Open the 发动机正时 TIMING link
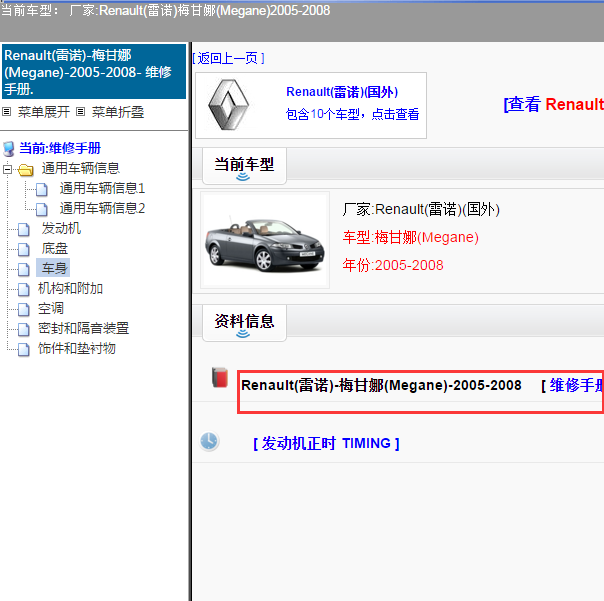Viewport: 604px width, 601px height. tap(326, 443)
